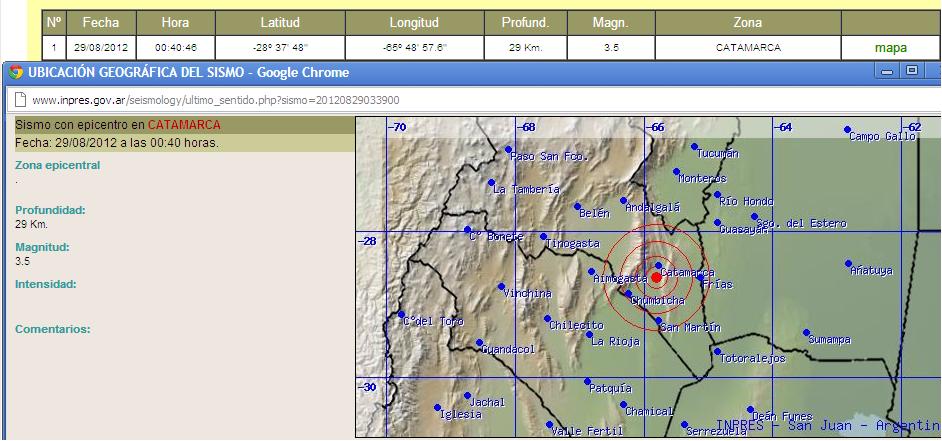The height and width of the screenshot is (441, 942).
Task: Click the red epicenter dot on map
Action: pyautogui.click(x=656, y=277)
